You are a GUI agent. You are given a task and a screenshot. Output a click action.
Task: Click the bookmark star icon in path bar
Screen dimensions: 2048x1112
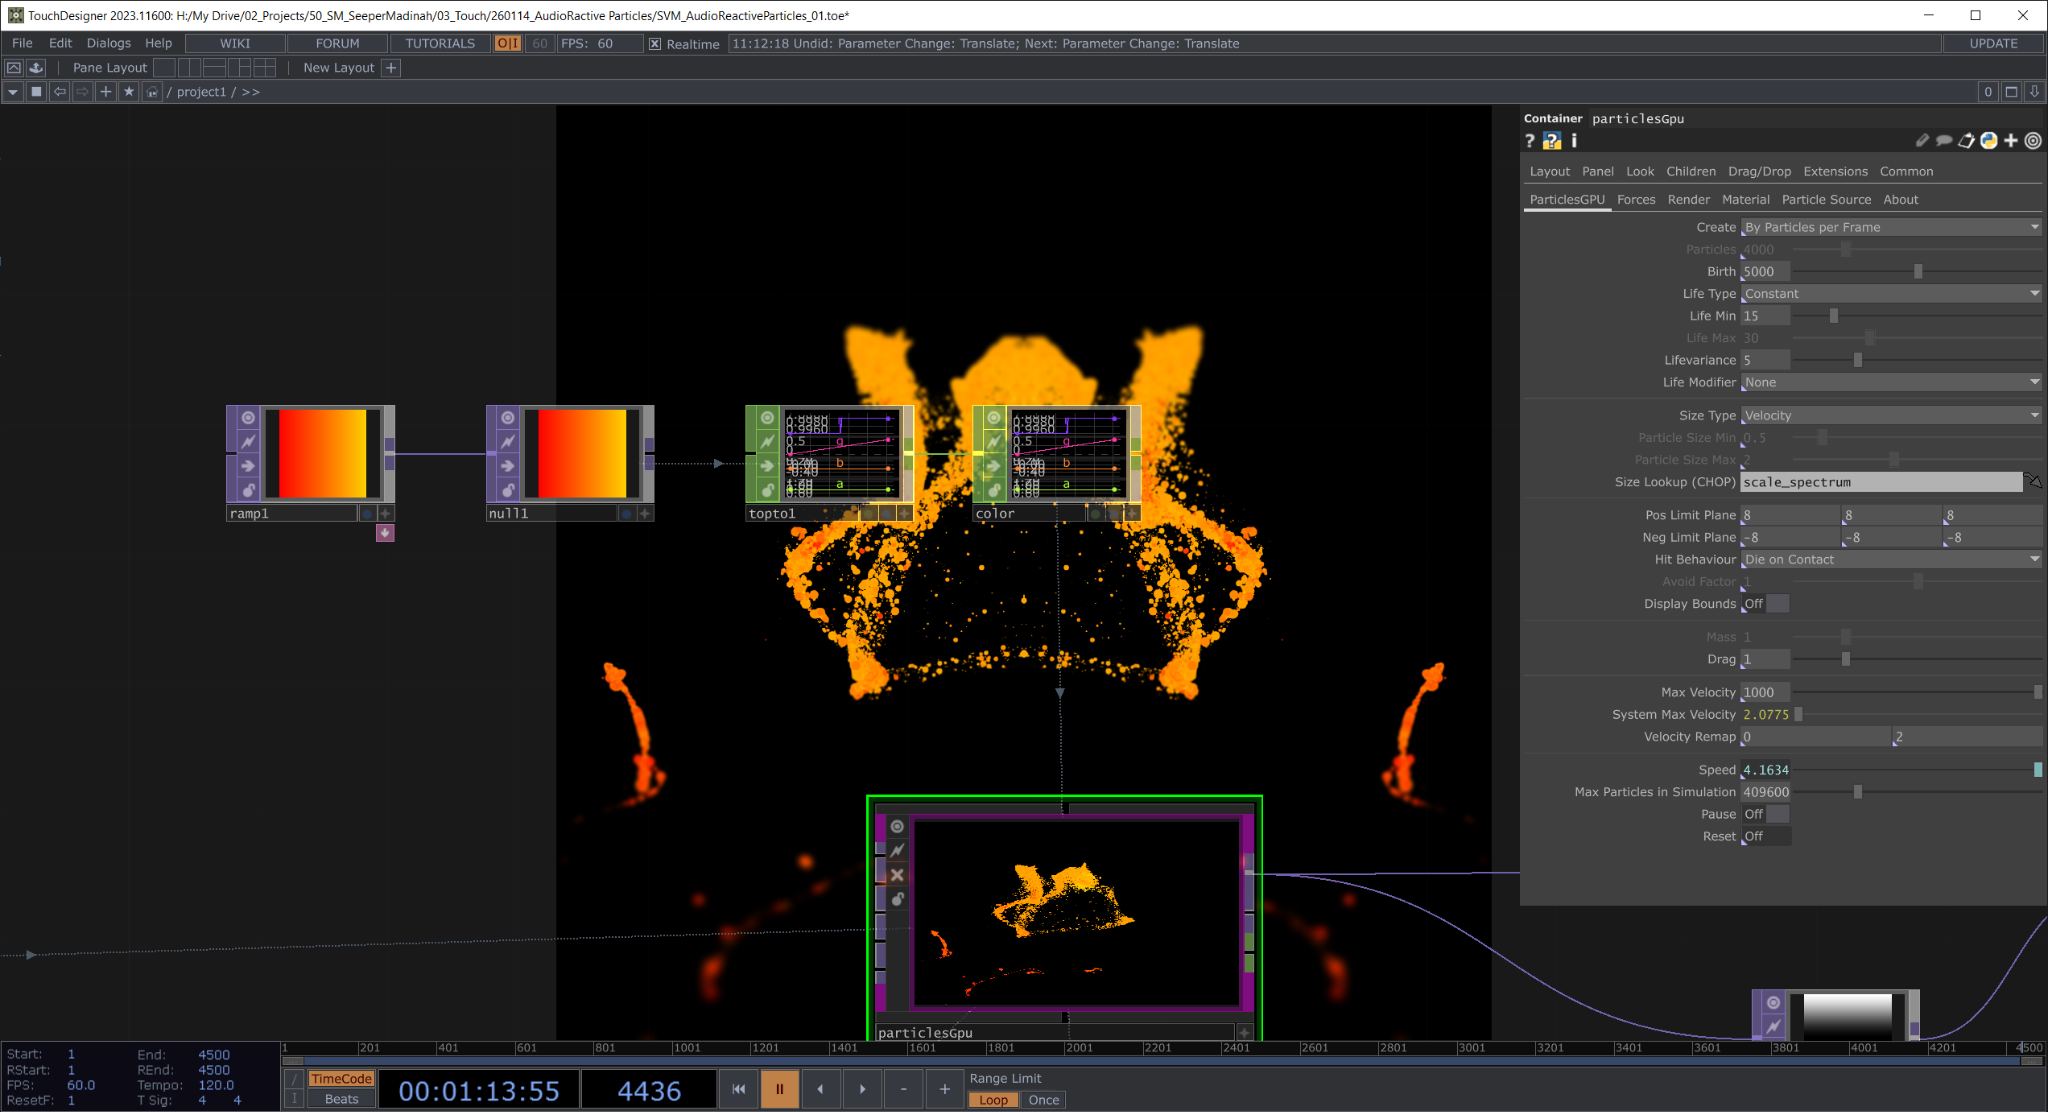[x=128, y=92]
